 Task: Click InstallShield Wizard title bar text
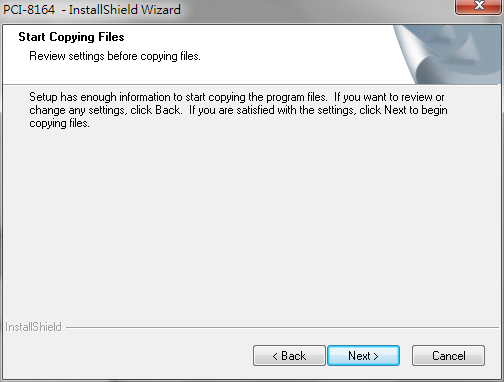pyautogui.click(x=125, y=10)
